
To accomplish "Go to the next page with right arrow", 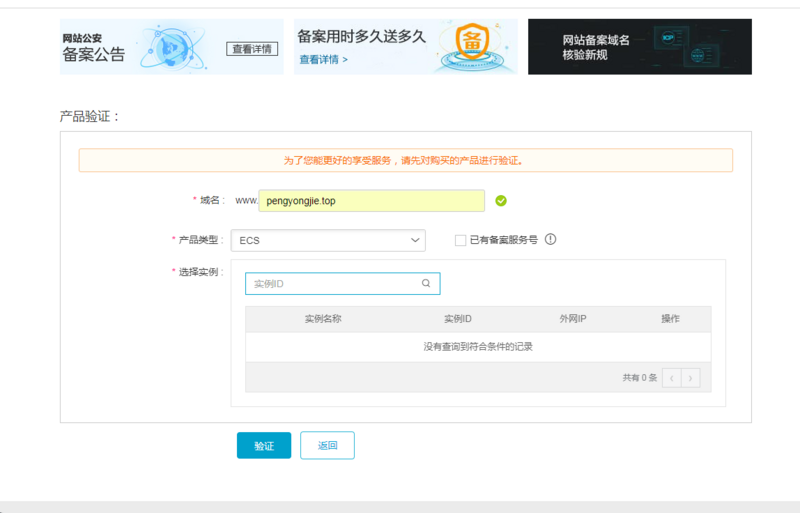I will [690, 378].
